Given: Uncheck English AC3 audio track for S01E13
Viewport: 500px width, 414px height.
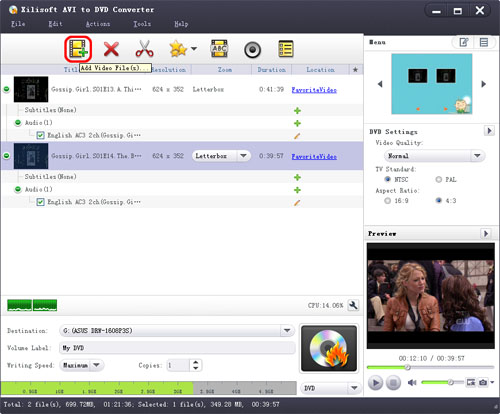Looking at the screenshot, I should click(x=40, y=135).
